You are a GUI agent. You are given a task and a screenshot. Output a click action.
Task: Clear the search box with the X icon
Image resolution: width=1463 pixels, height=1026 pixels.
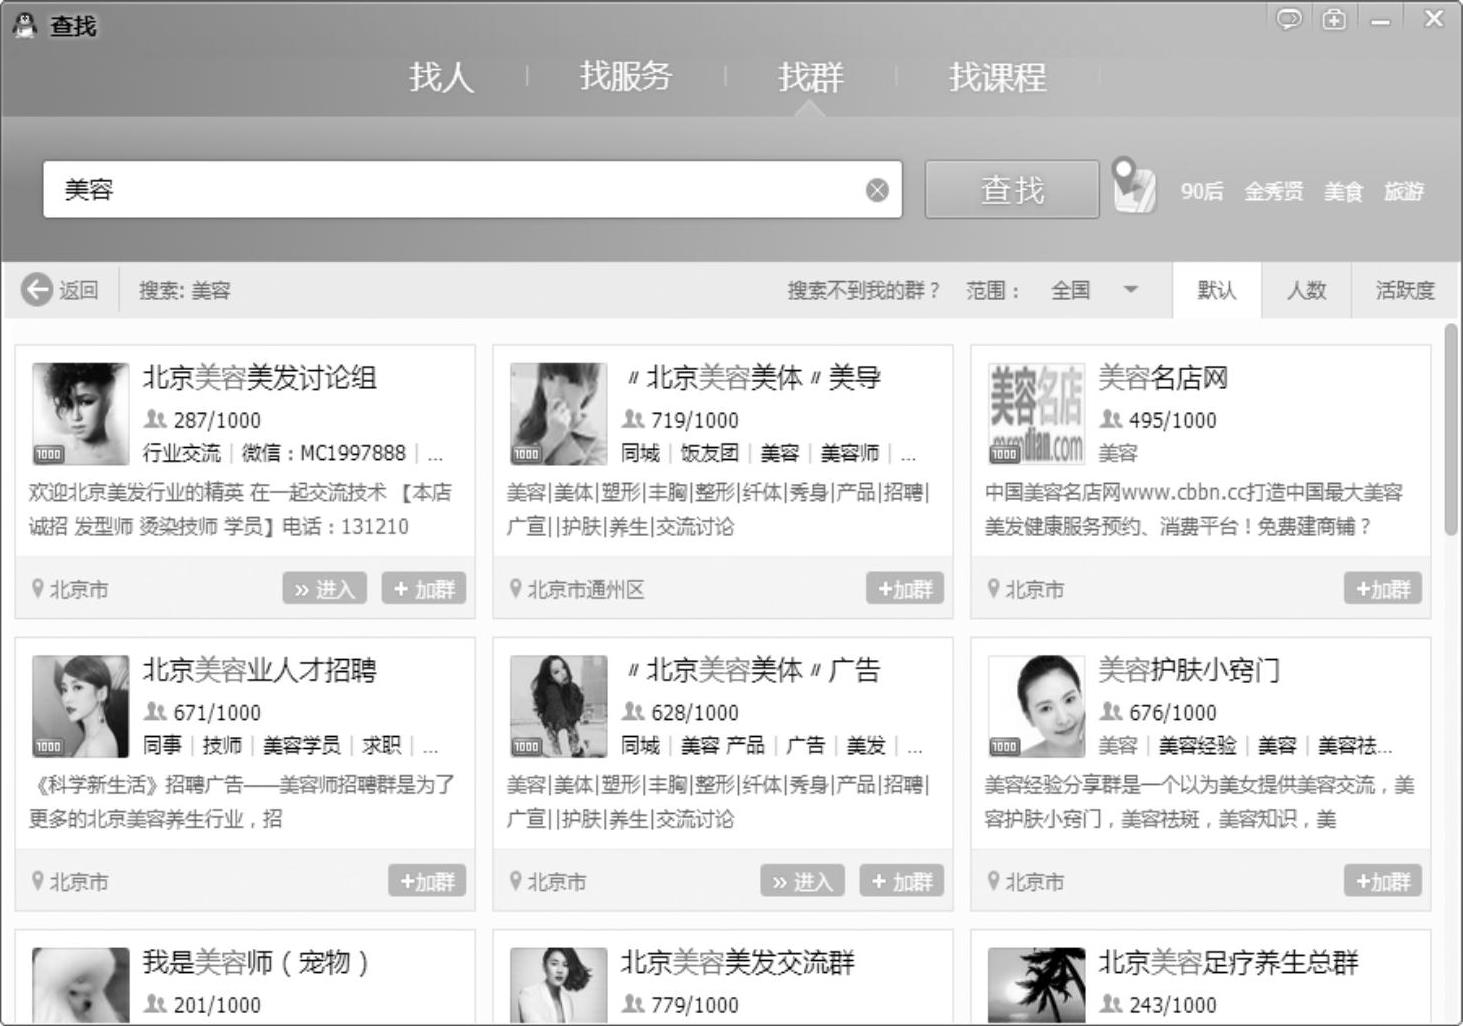877,190
